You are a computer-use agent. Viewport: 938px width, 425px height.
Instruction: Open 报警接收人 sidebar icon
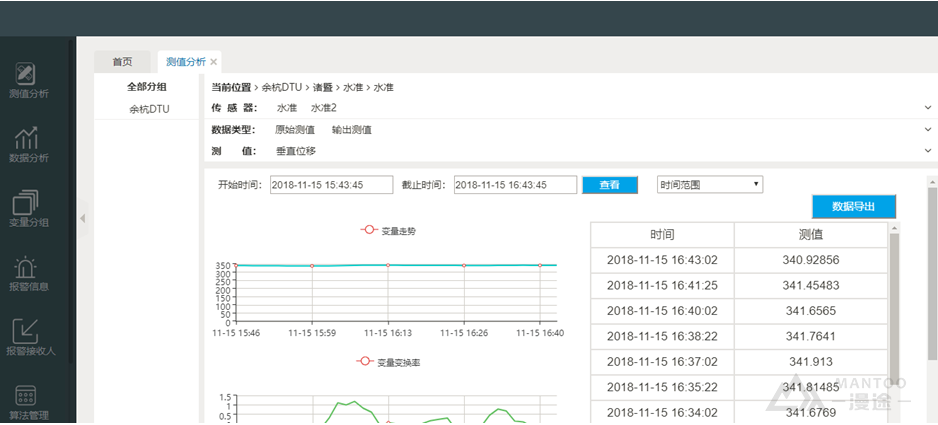pyautogui.click(x=27, y=337)
